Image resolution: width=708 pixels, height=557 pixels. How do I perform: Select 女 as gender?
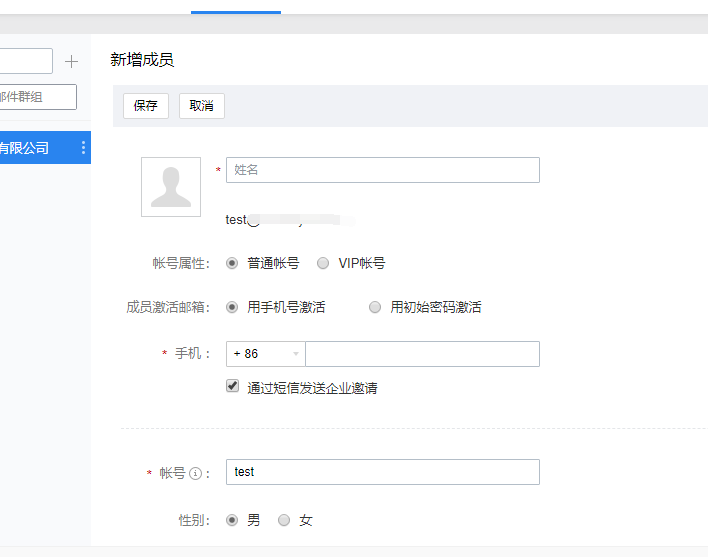point(284,520)
